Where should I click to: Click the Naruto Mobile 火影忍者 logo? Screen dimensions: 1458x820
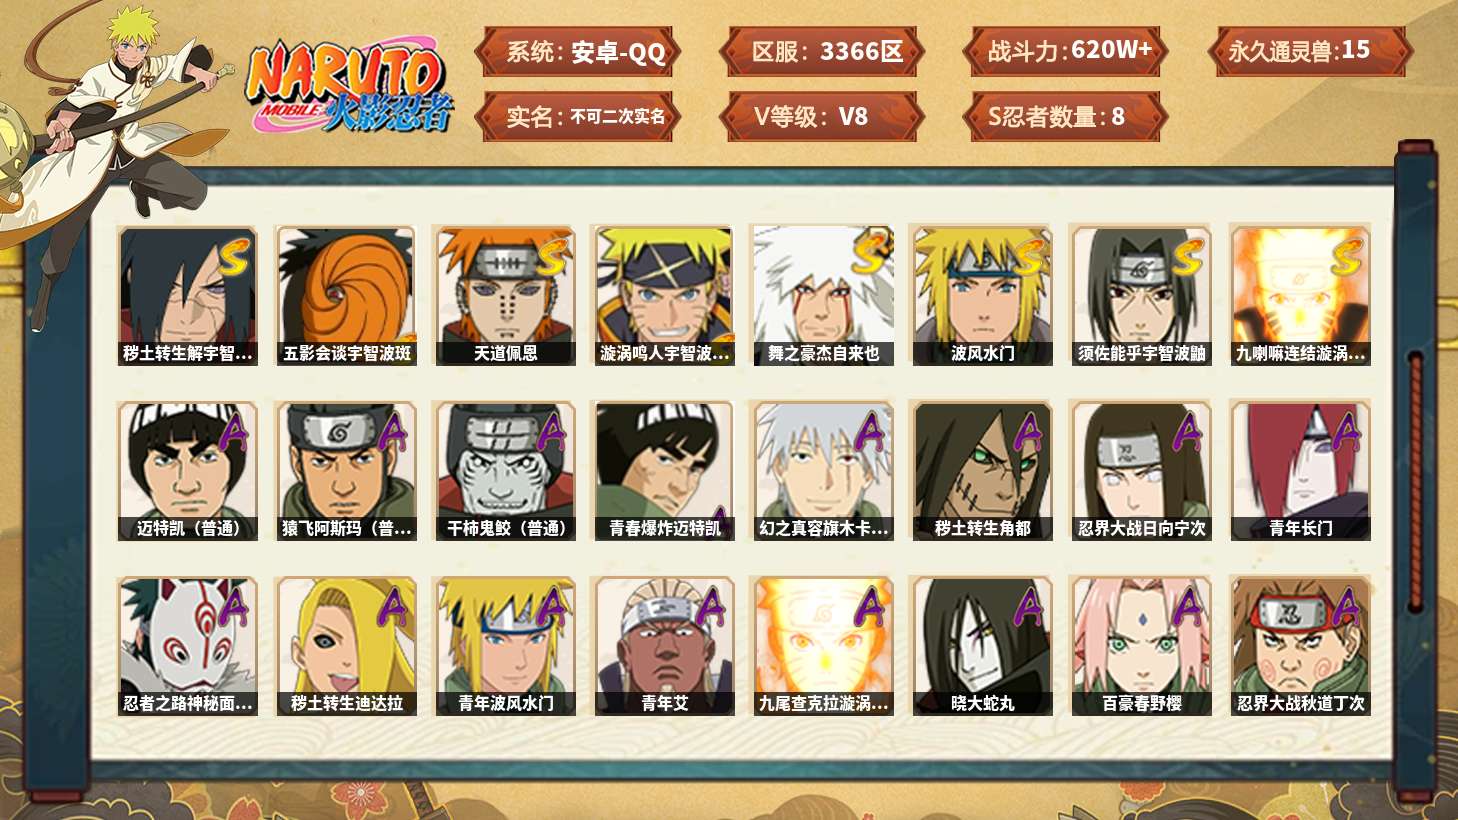pos(349,86)
